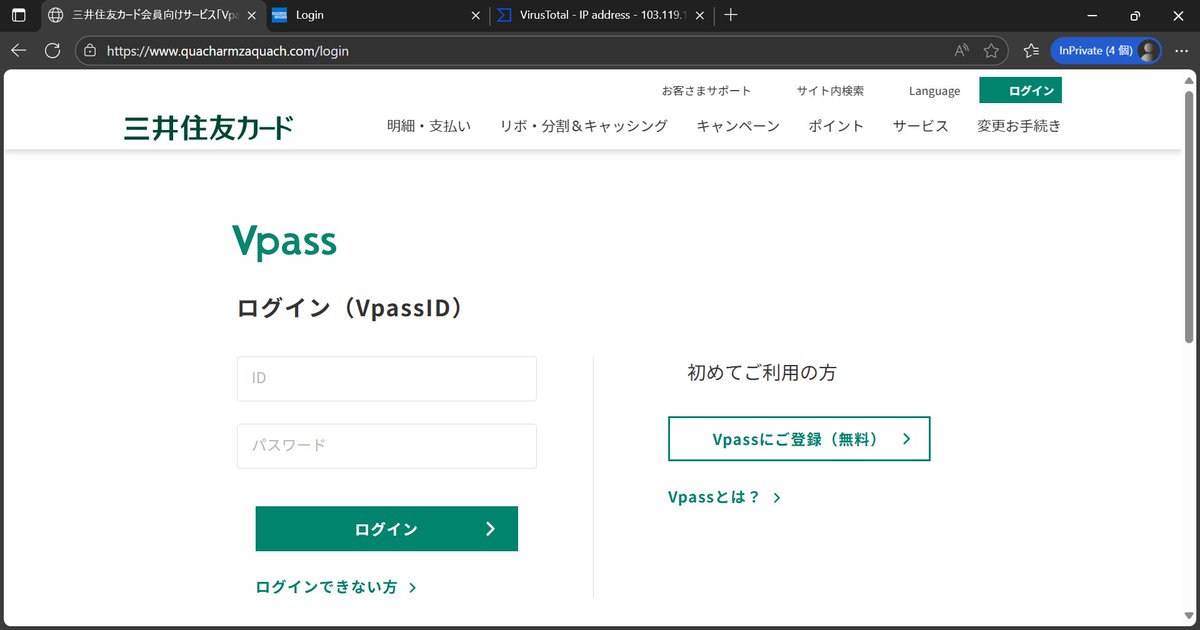The height and width of the screenshot is (630, 1200).
Task: Open お客さまサポート link
Action: (706, 91)
